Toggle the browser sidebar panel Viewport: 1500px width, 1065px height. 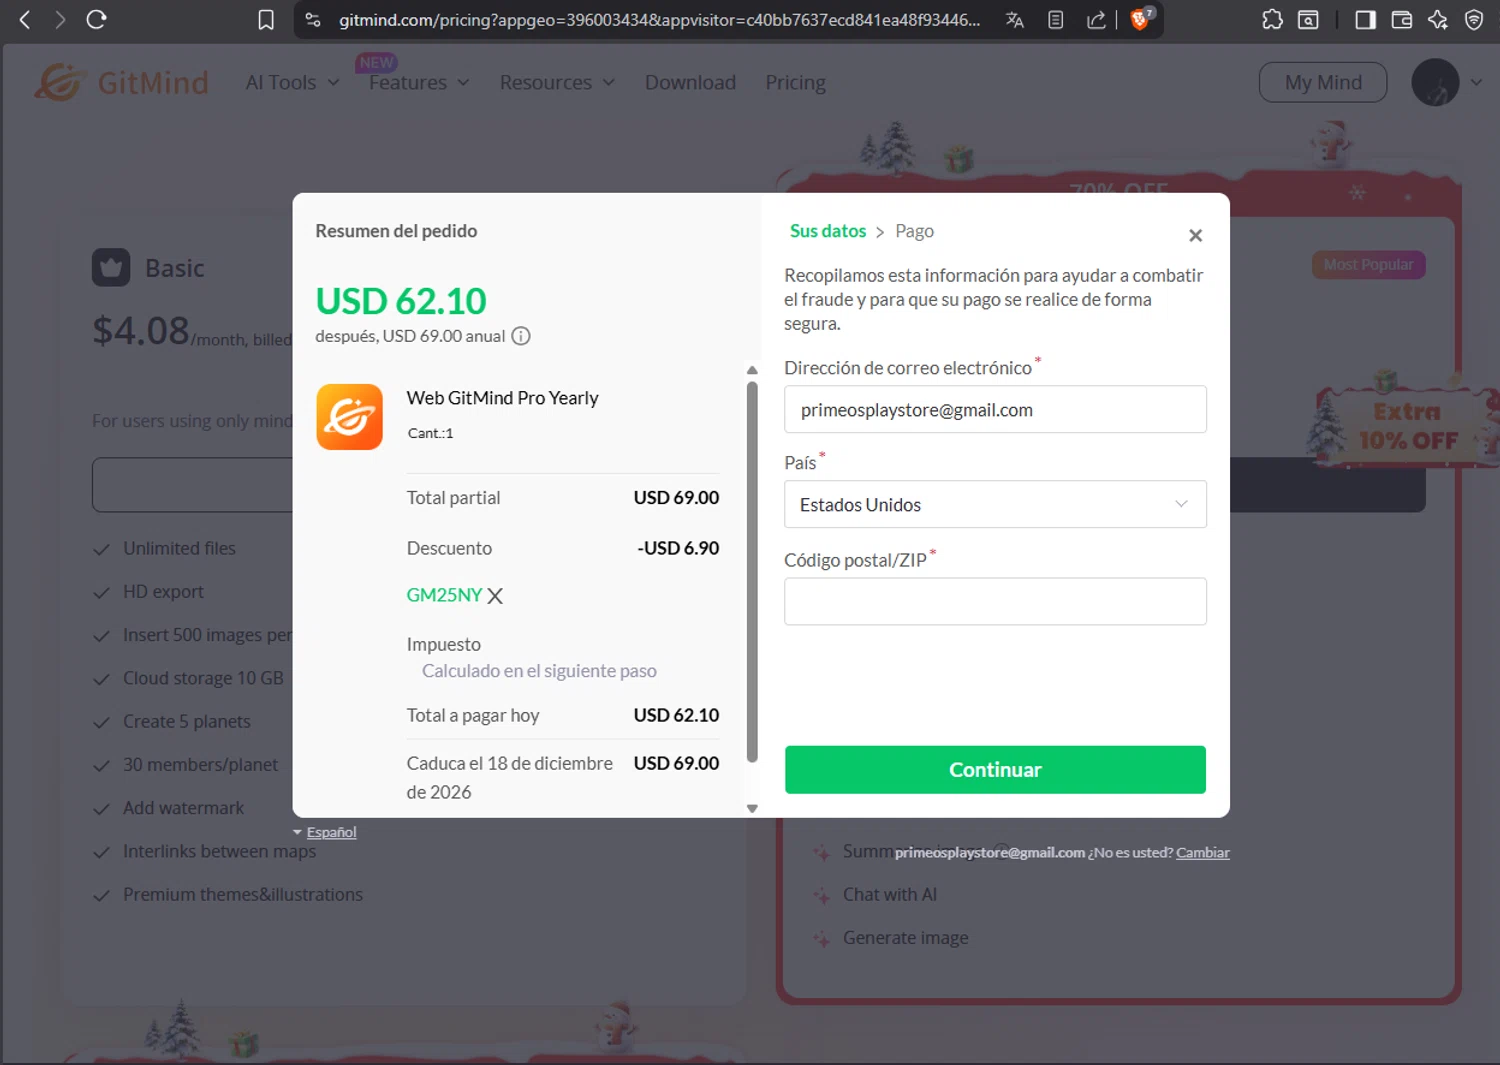point(1365,19)
